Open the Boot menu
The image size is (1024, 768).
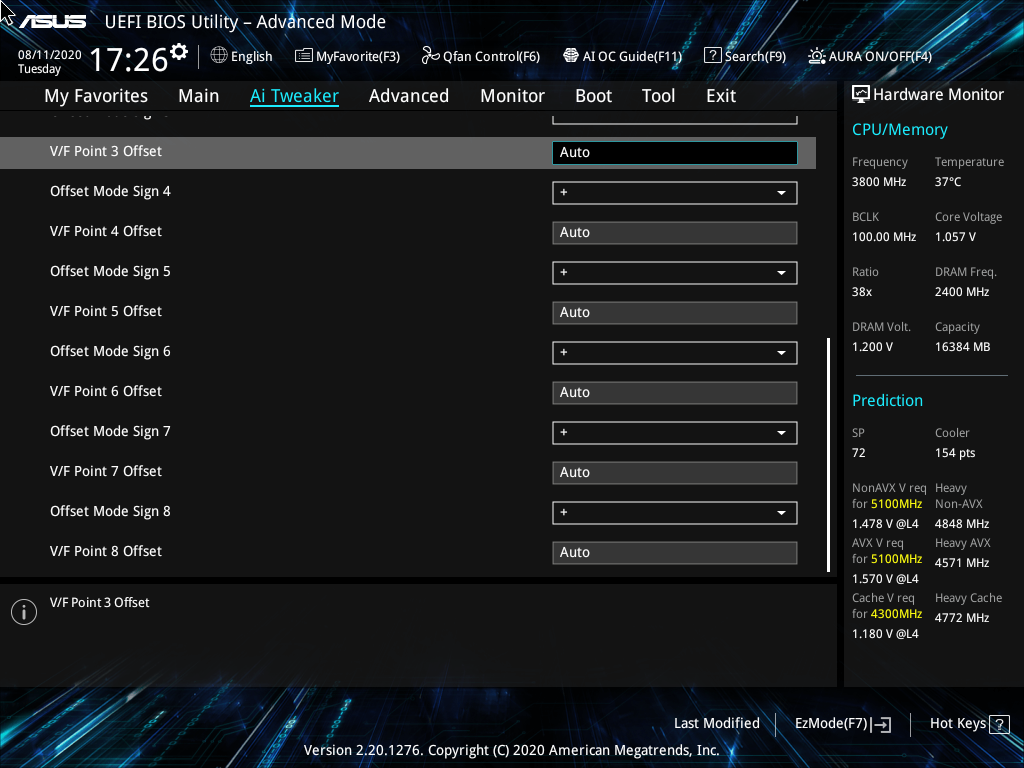(x=593, y=95)
